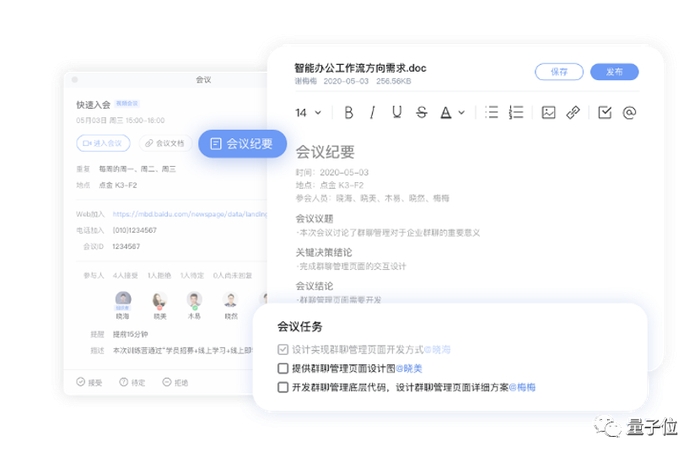Viewport: 700px width, 457px height.
Task: Insert a hyperlink via link icon
Action: pyautogui.click(x=573, y=112)
